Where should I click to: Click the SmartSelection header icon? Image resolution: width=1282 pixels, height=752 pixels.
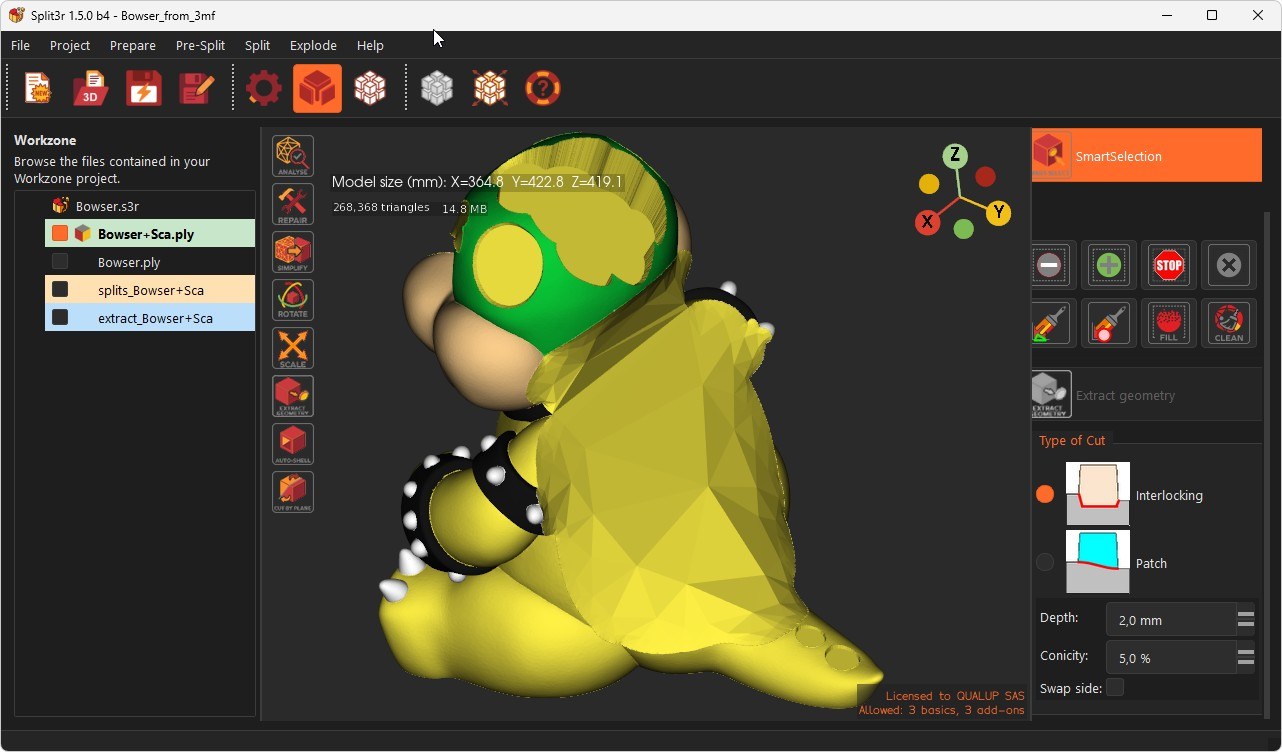point(1051,155)
